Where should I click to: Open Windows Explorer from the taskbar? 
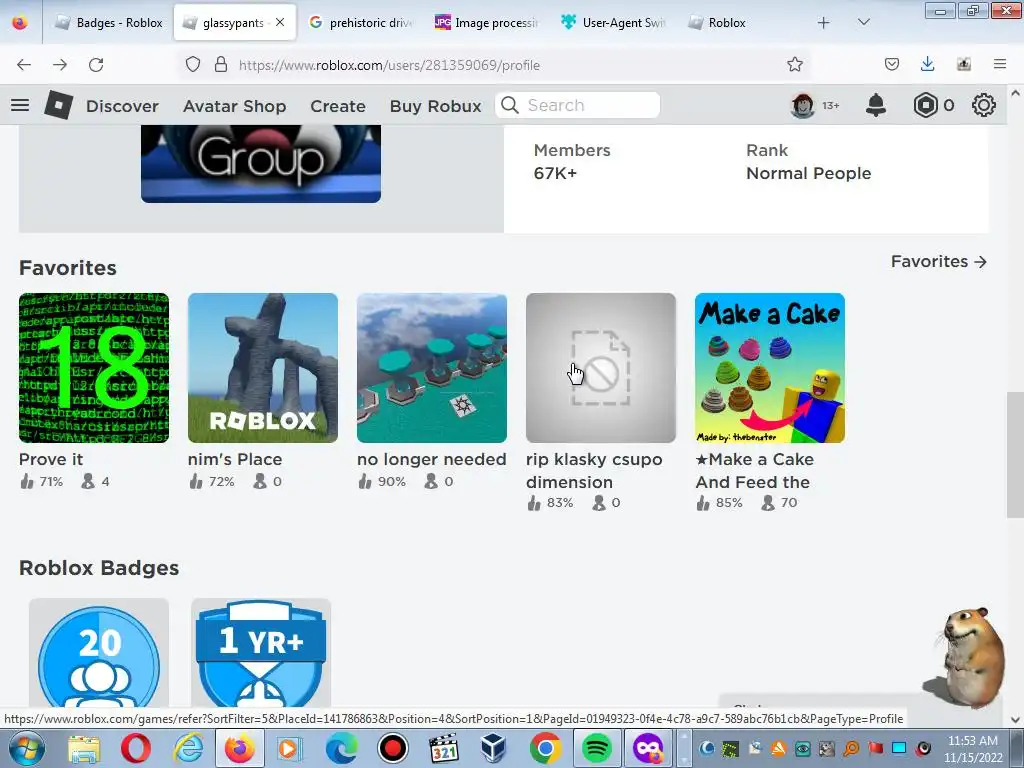(84, 748)
